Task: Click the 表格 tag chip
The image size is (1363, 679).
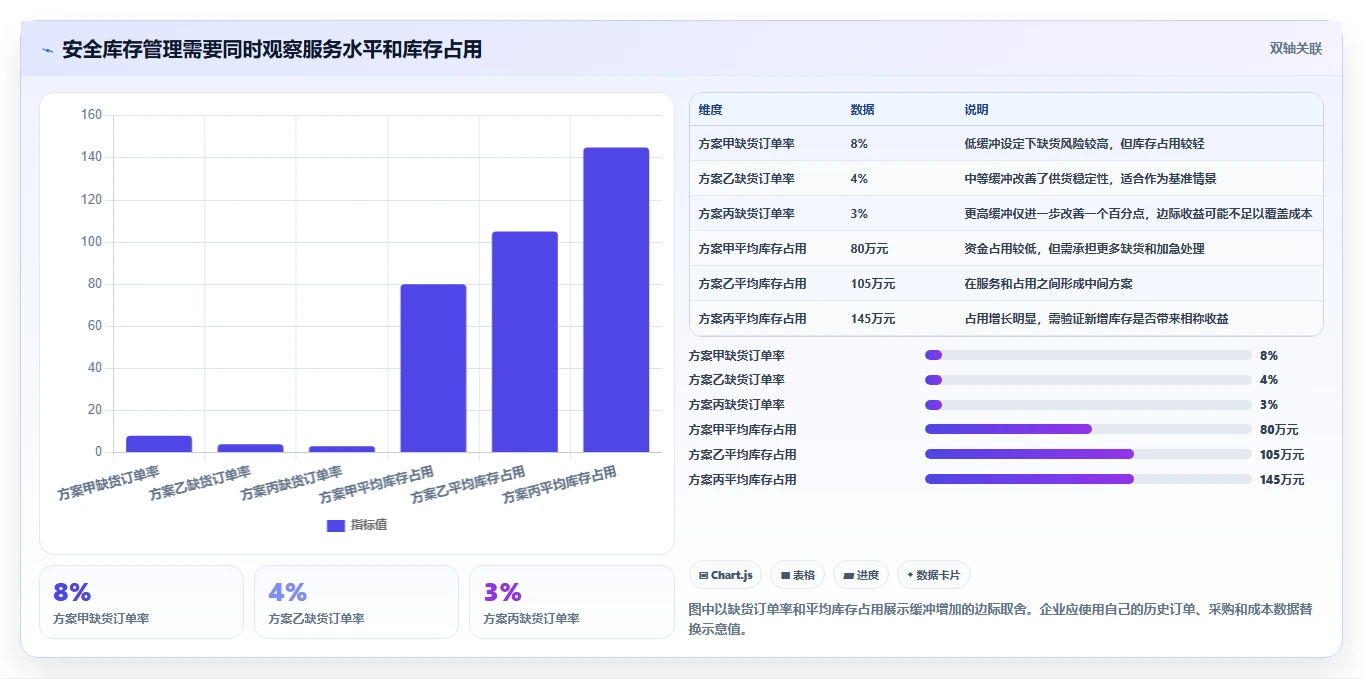Action: tap(798, 575)
